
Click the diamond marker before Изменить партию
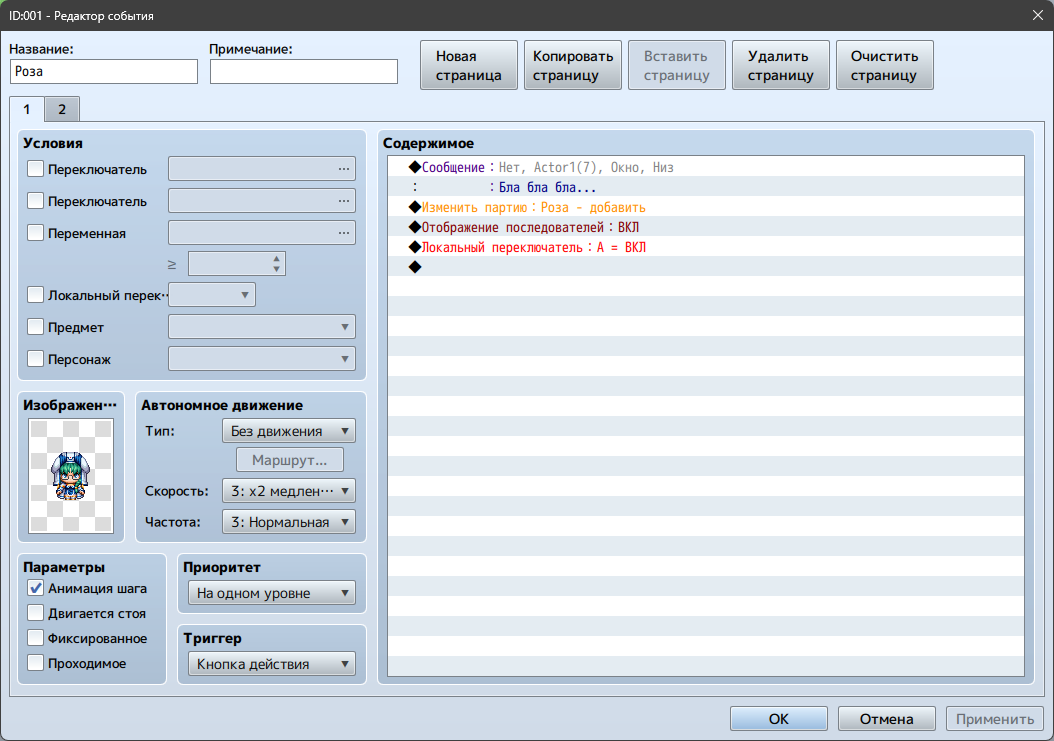click(415, 207)
